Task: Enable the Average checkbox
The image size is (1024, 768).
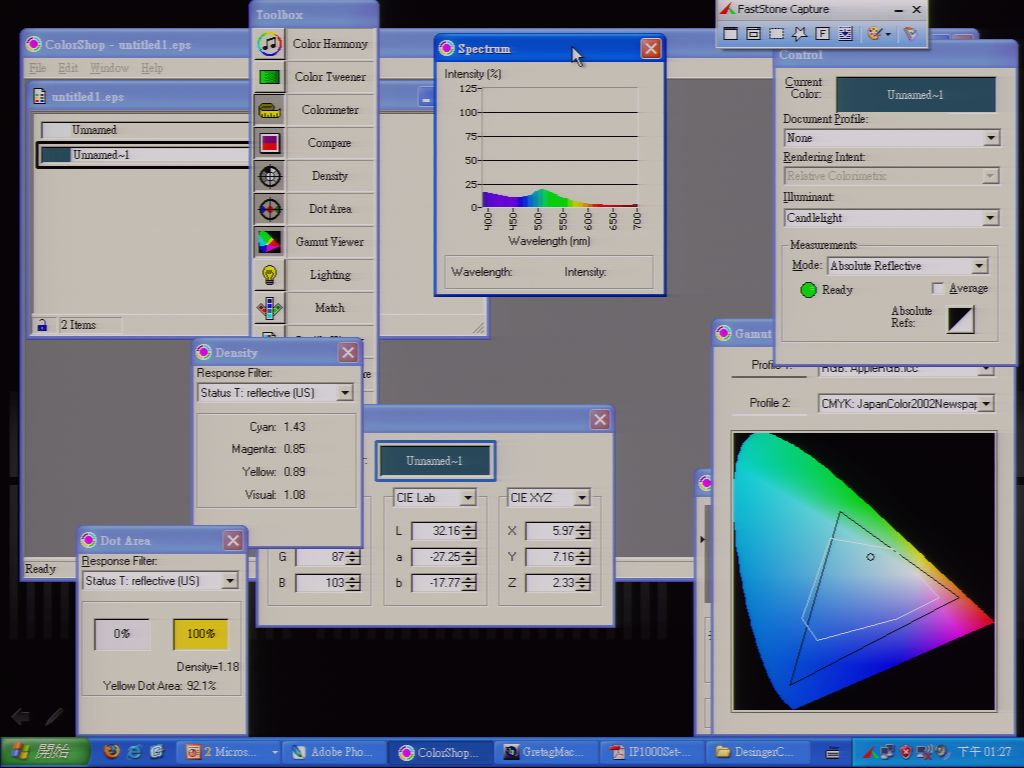Action: [938, 288]
